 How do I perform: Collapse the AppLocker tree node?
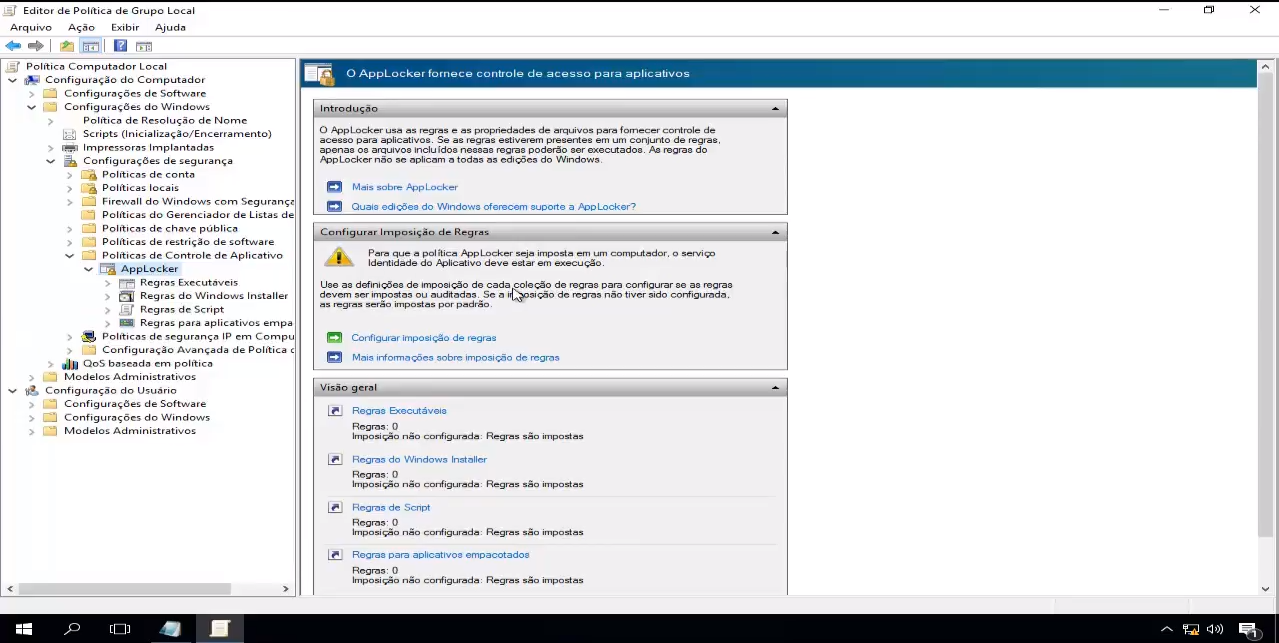tap(88, 269)
